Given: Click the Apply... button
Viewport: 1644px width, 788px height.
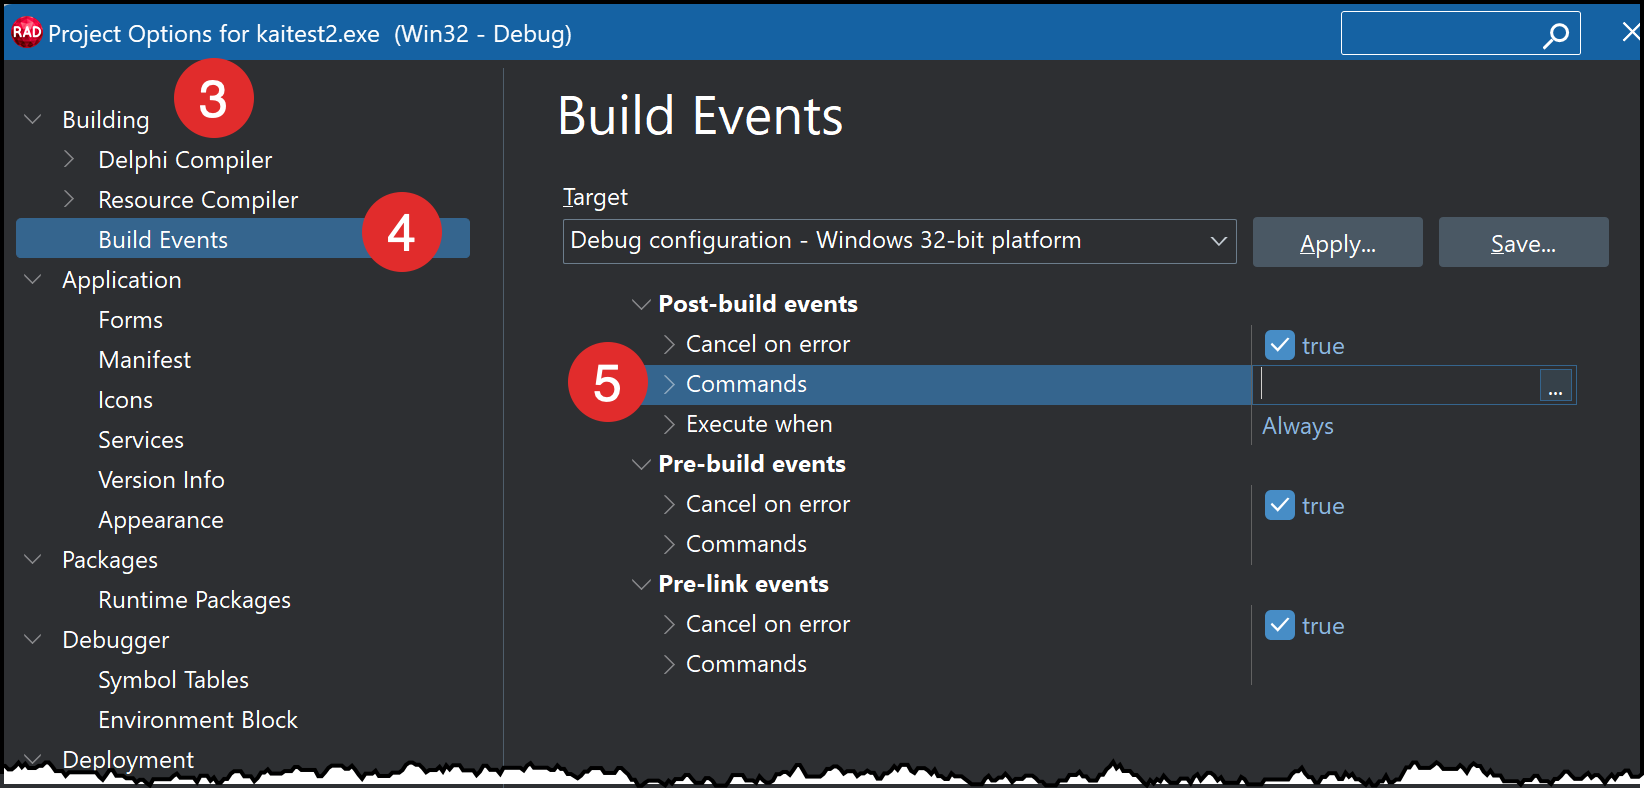Looking at the screenshot, I should click(1338, 242).
